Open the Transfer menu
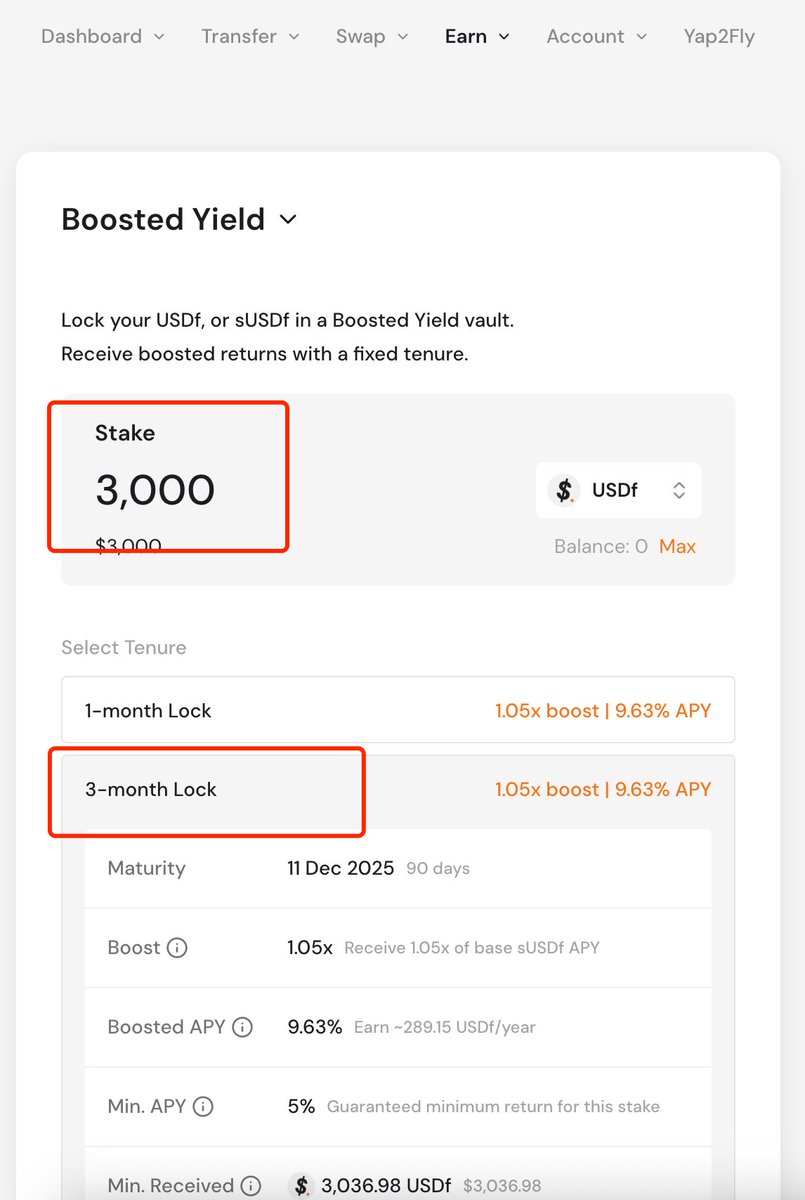The height and width of the screenshot is (1200, 805). point(250,37)
